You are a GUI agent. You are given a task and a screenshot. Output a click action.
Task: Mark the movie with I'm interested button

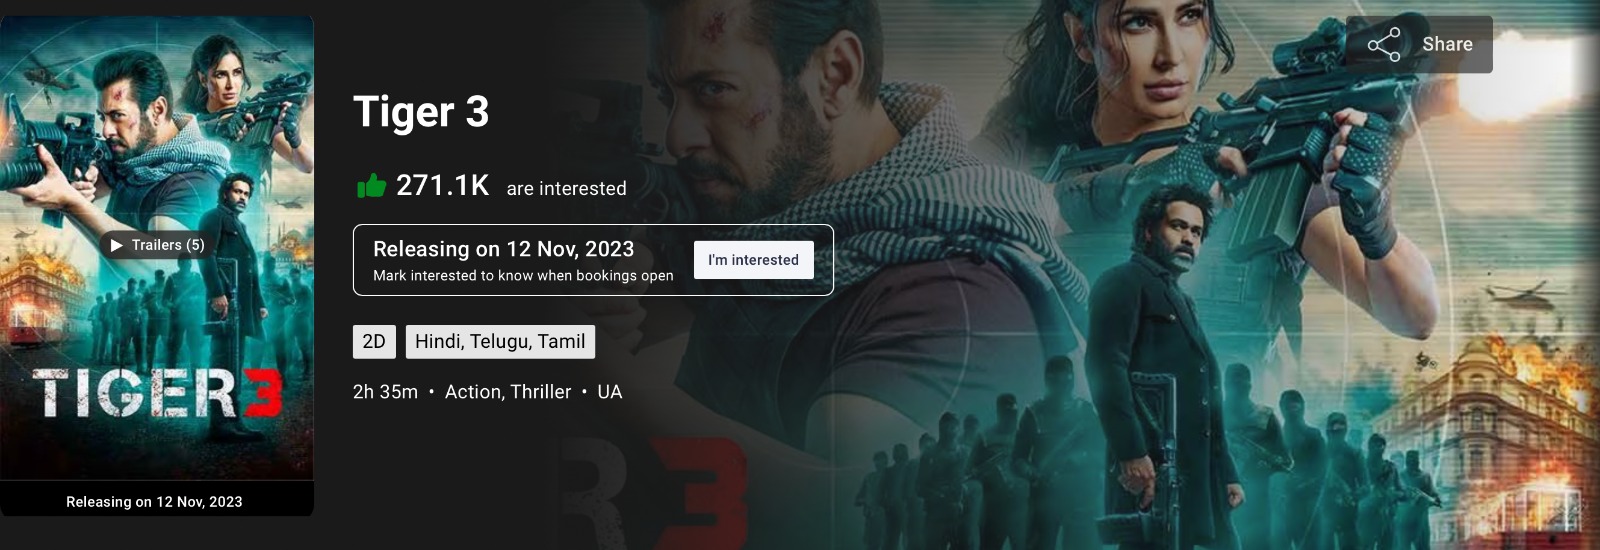click(x=754, y=260)
